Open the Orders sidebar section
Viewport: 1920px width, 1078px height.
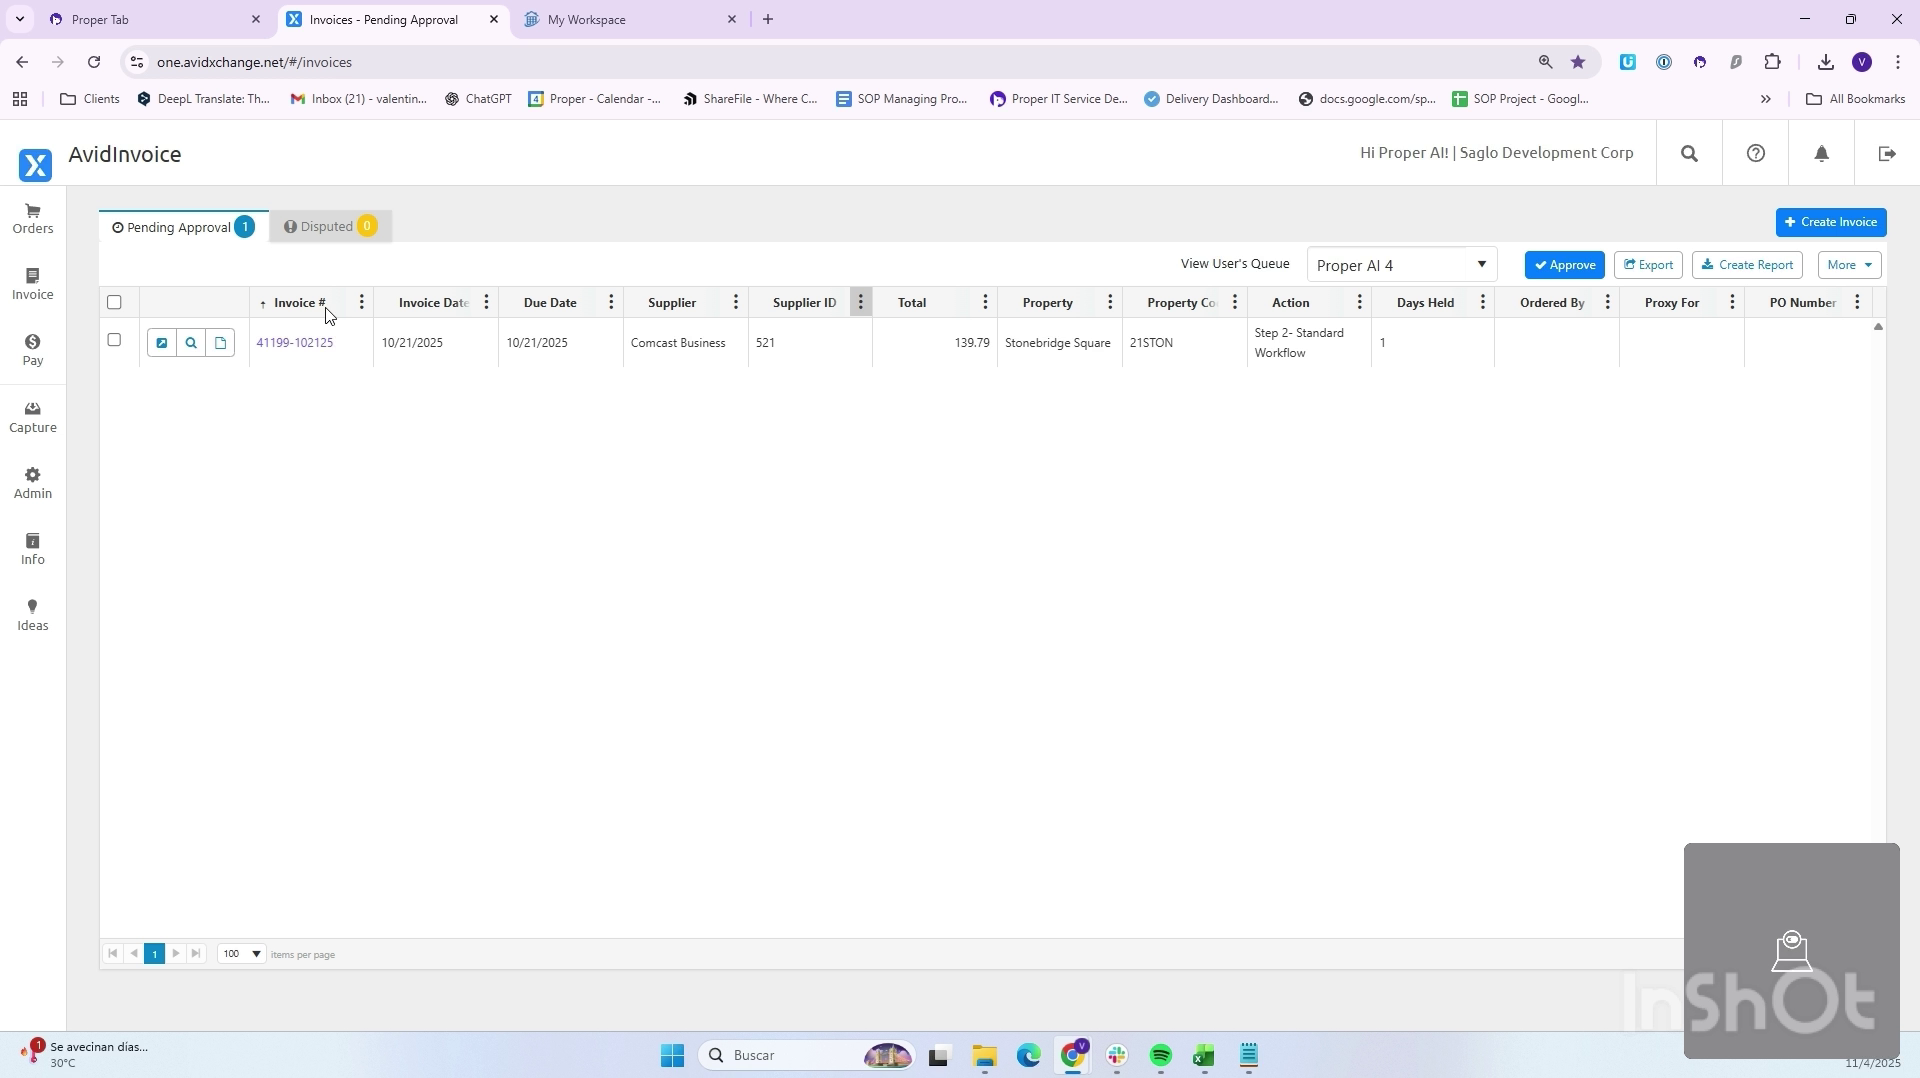coord(33,219)
